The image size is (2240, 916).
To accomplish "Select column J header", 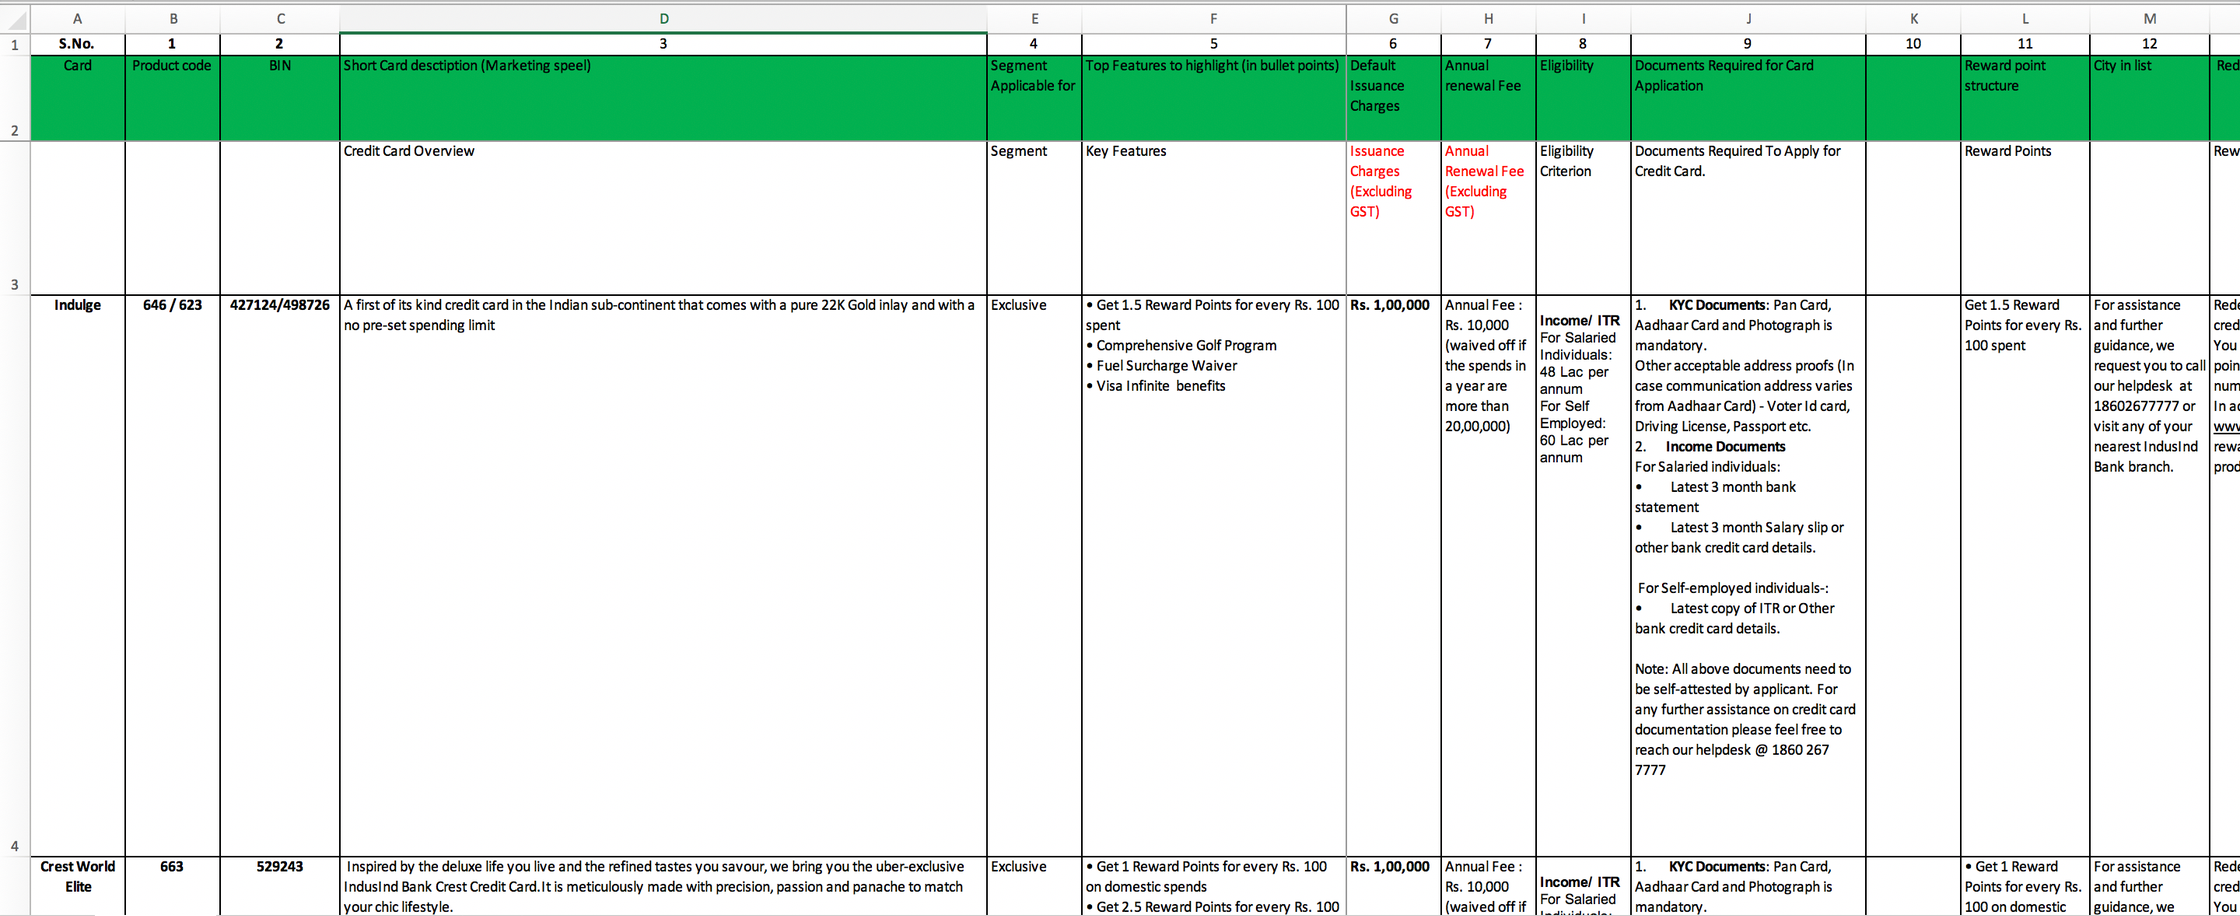I will (x=1748, y=19).
